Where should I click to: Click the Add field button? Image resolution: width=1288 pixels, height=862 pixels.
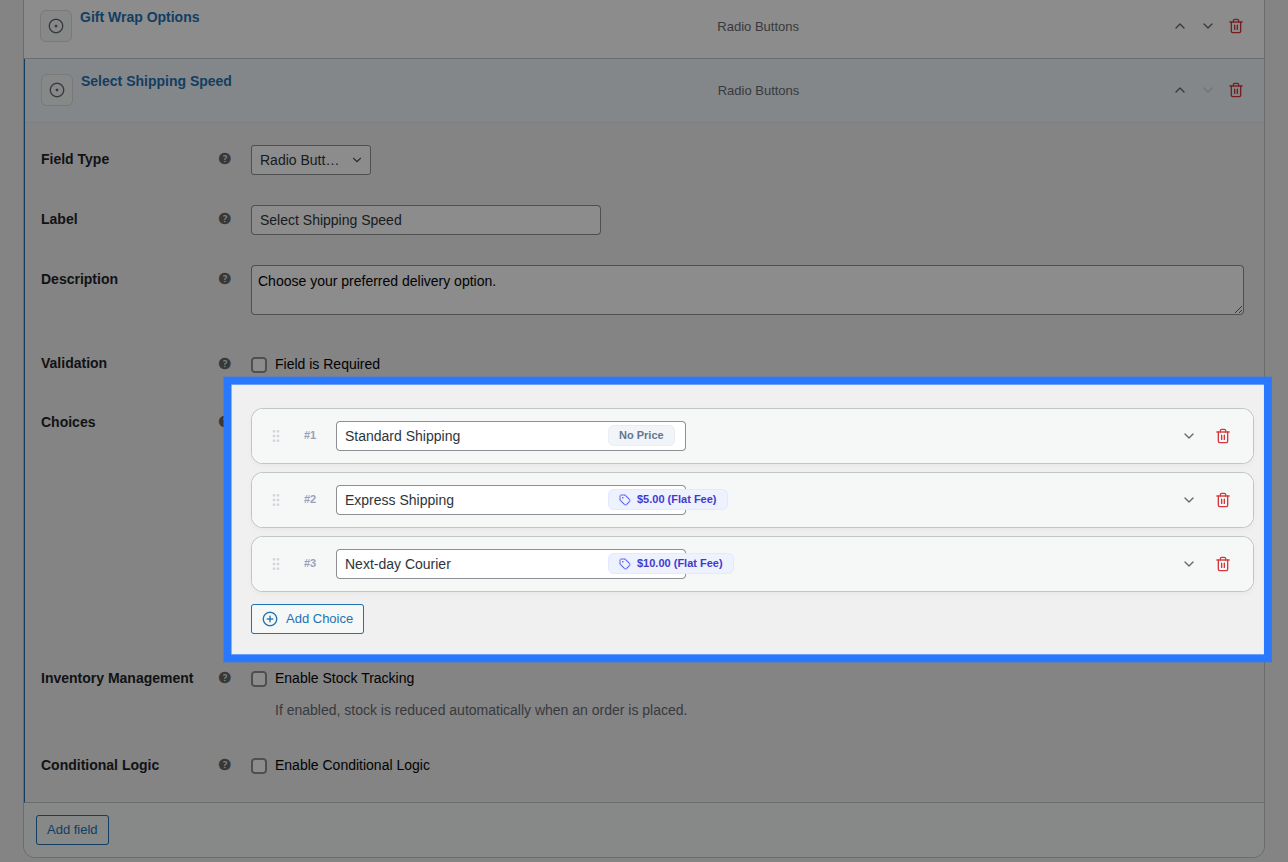point(72,830)
